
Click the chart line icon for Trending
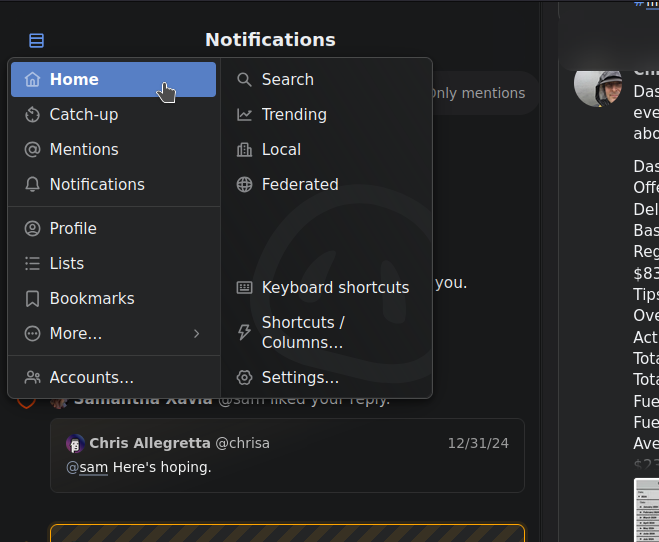click(x=244, y=114)
